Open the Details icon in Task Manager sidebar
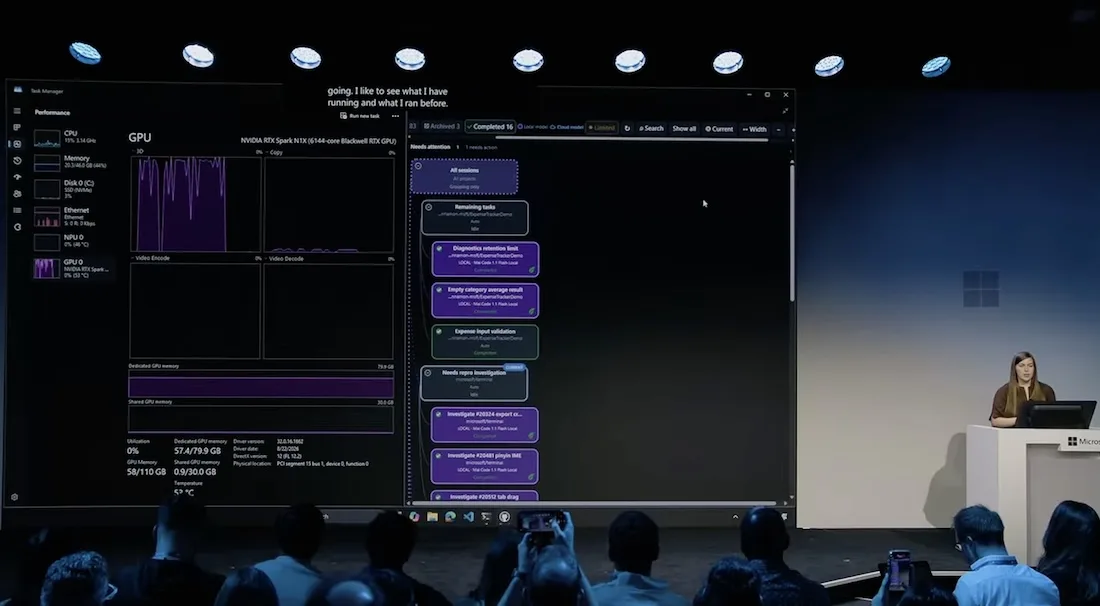The image size is (1100, 606). point(17,210)
